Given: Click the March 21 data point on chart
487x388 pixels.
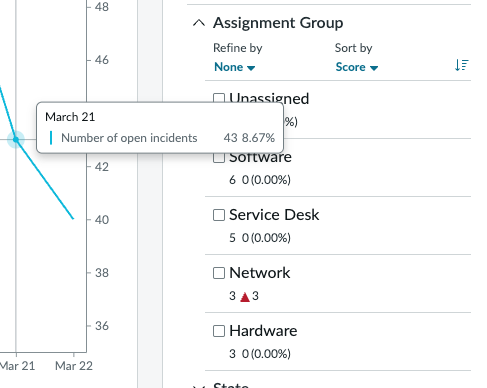Looking at the screenshot, I should 16,139.
